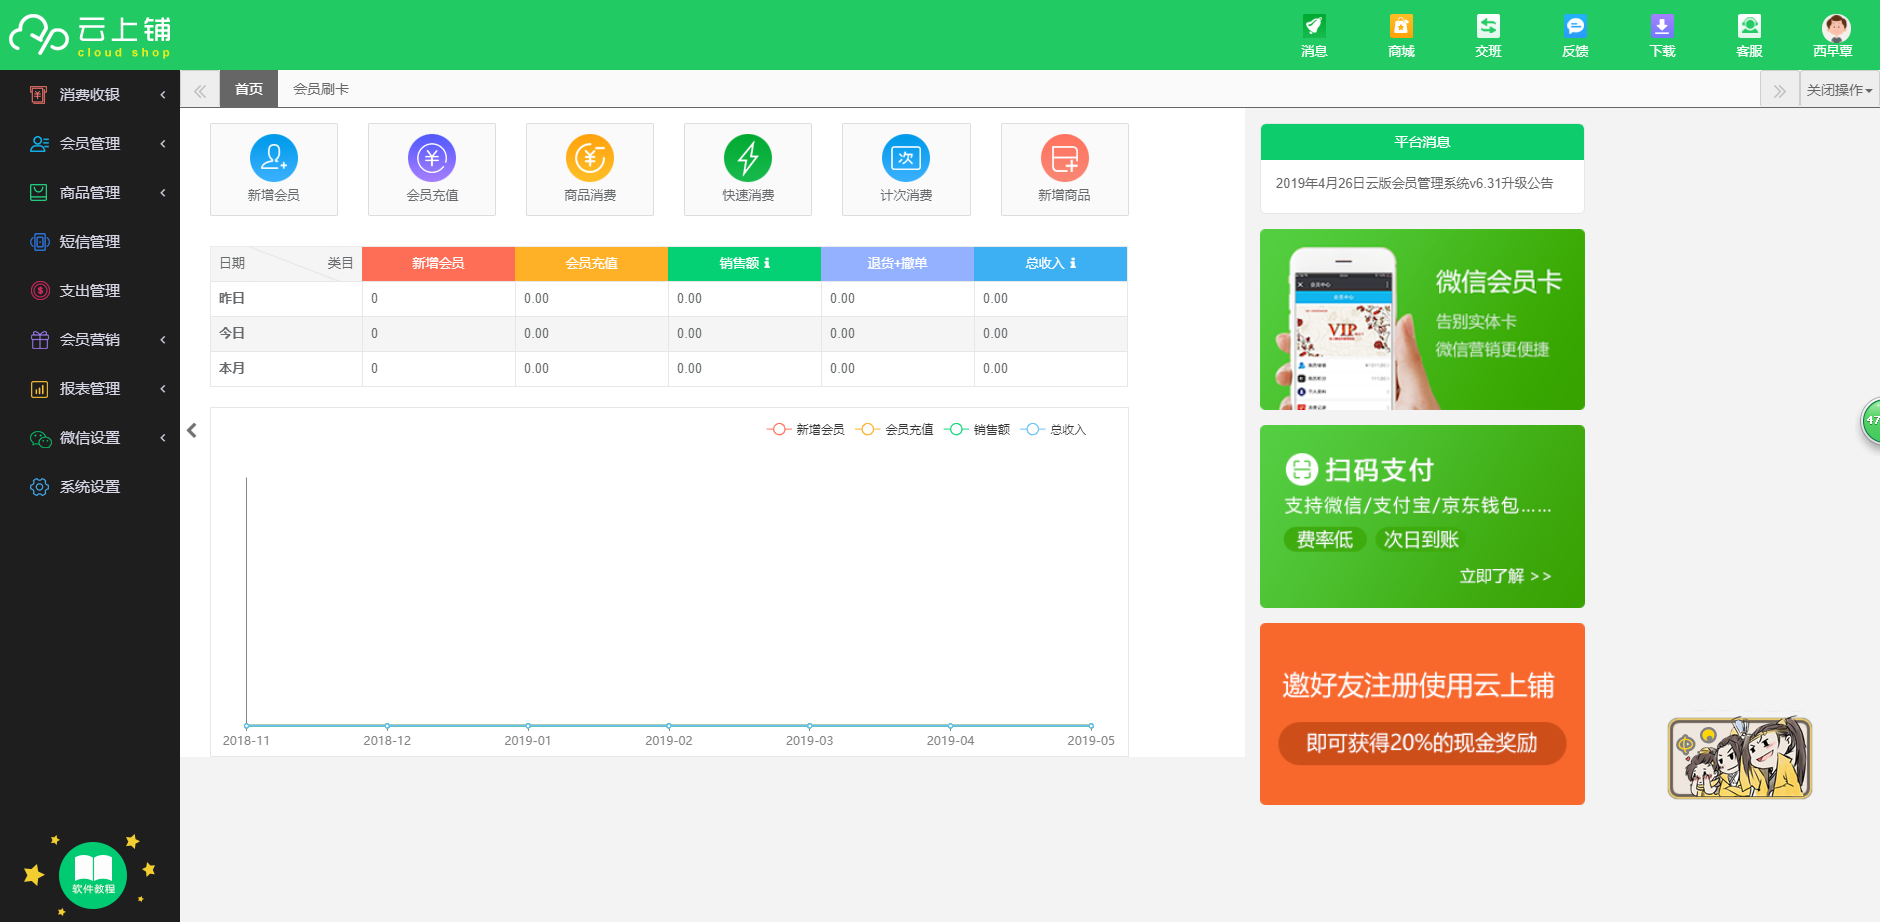
Task: Click the 微信设置 WeChat icon in sidebar
Action: click(x=40, y=438)
